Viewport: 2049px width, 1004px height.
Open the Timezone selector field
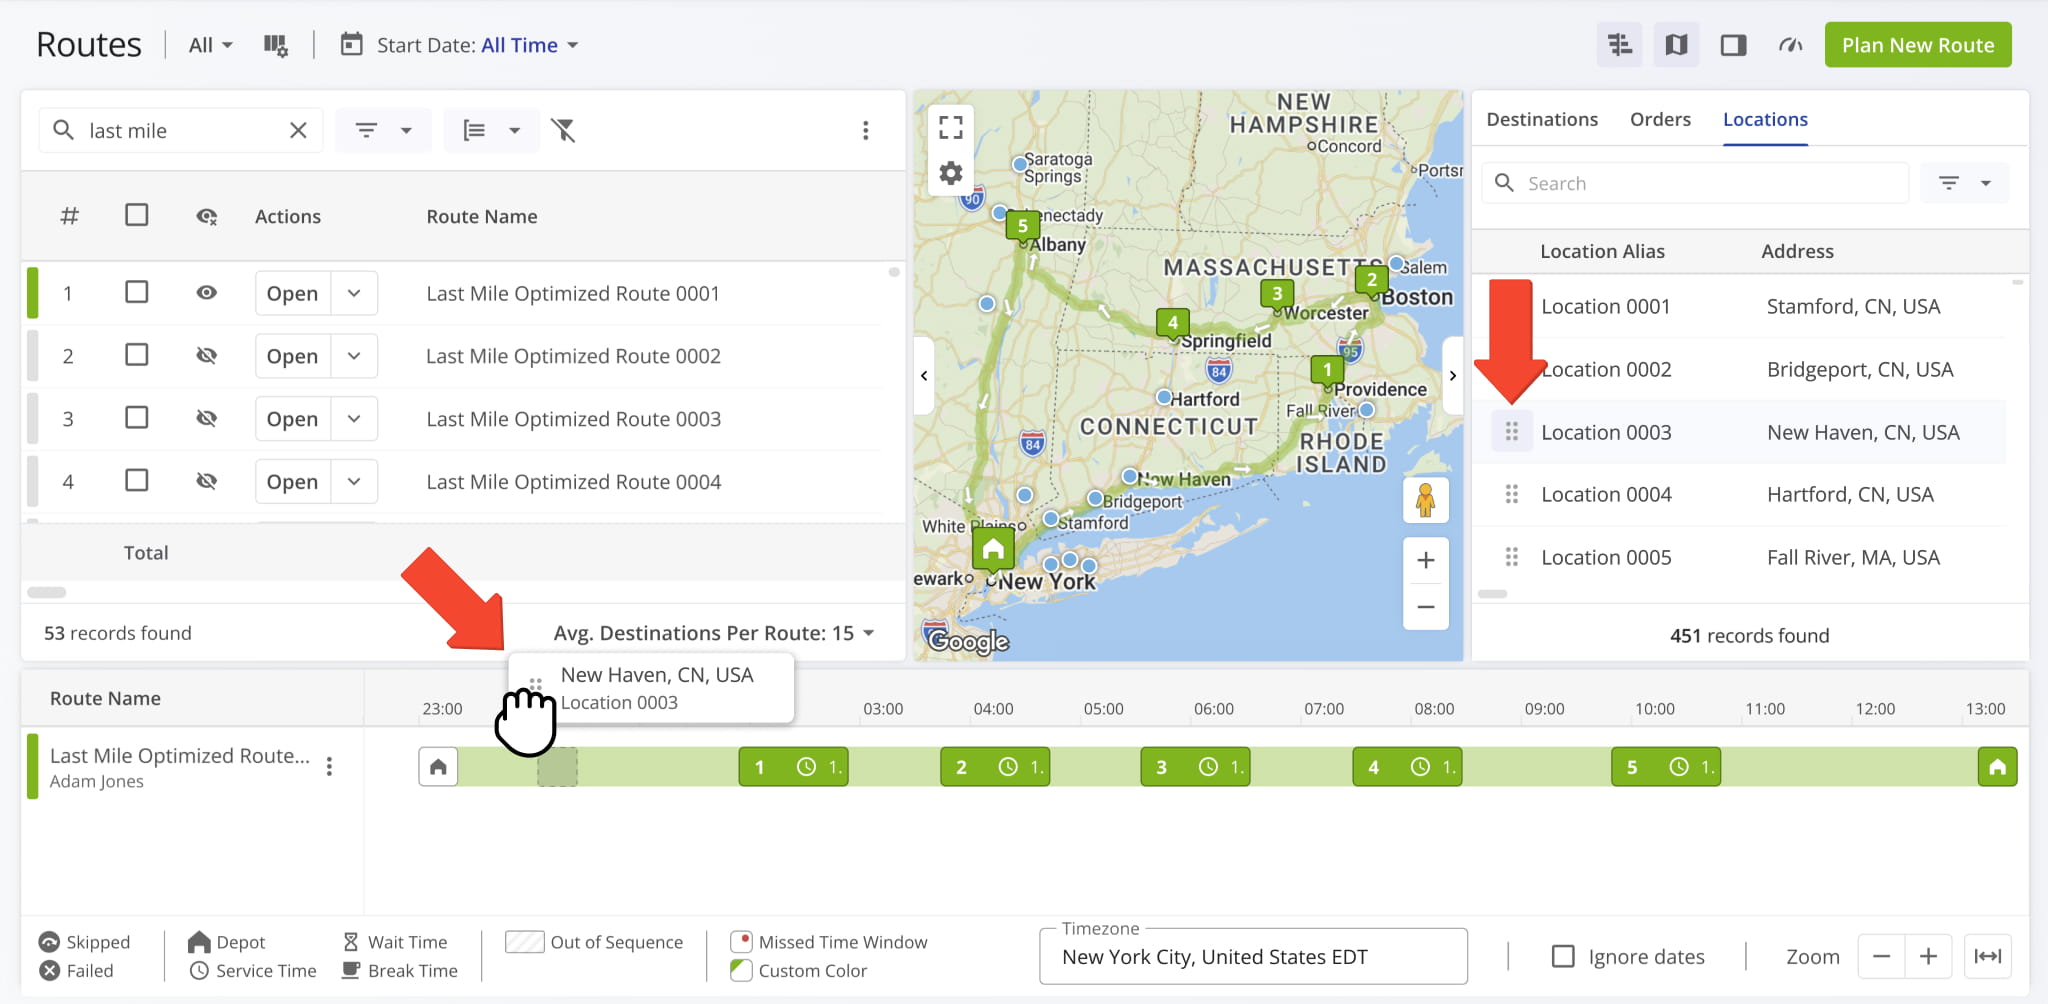tap(1253, 957)
